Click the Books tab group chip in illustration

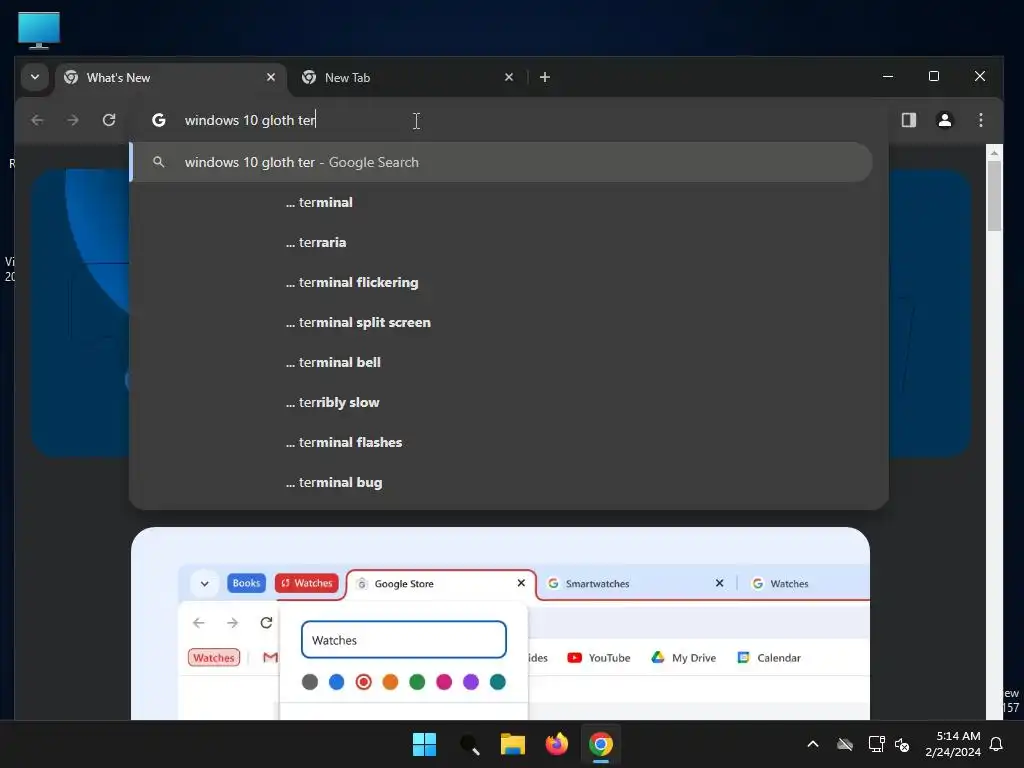coord(246,583)
